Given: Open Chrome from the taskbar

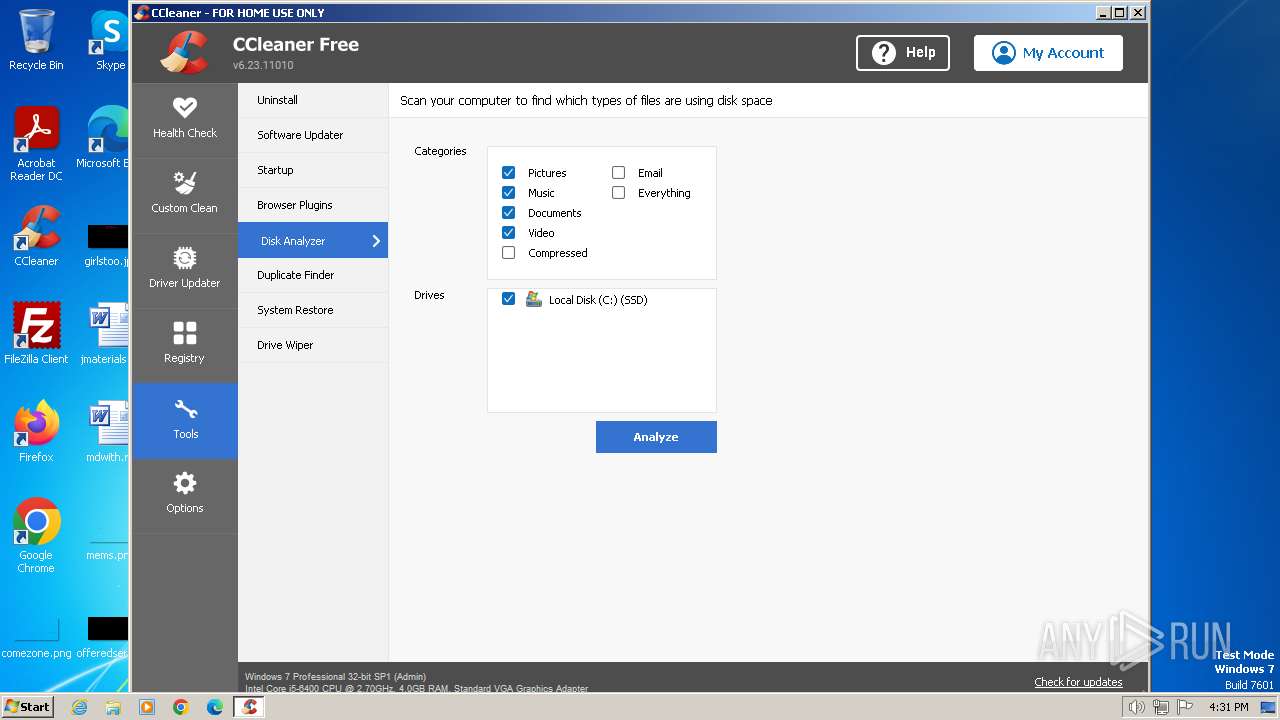Looking at the screenshot, I should pyautogui.click(x=181, y=707).
